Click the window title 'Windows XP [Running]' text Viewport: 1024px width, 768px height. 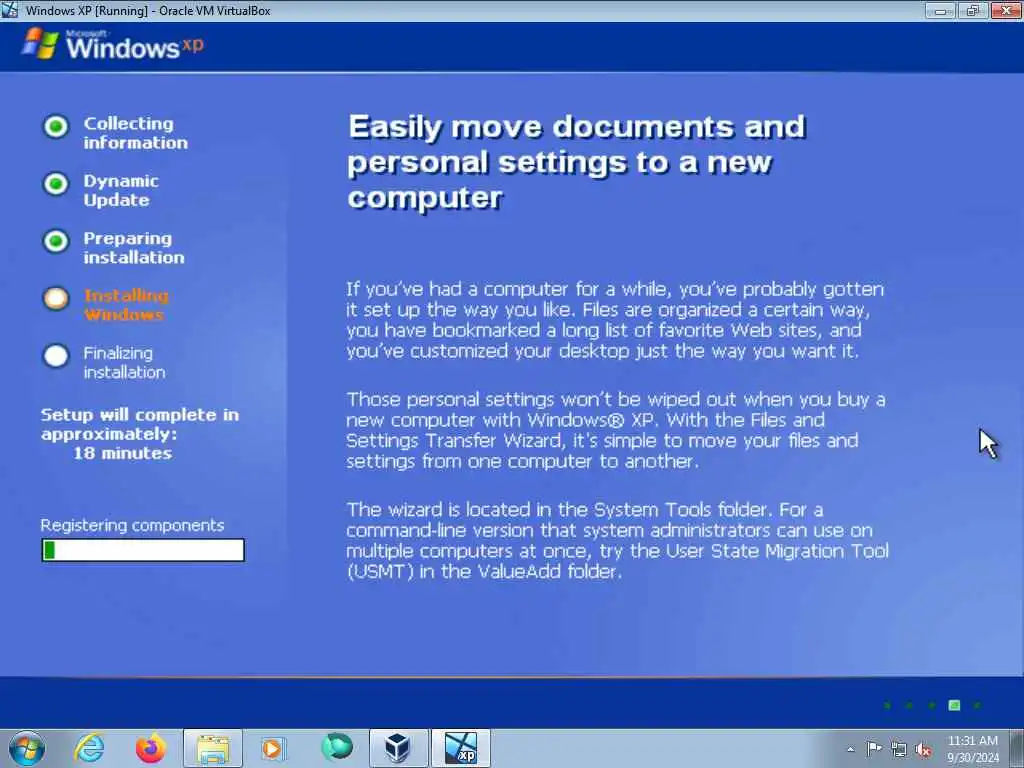[87, 10]
